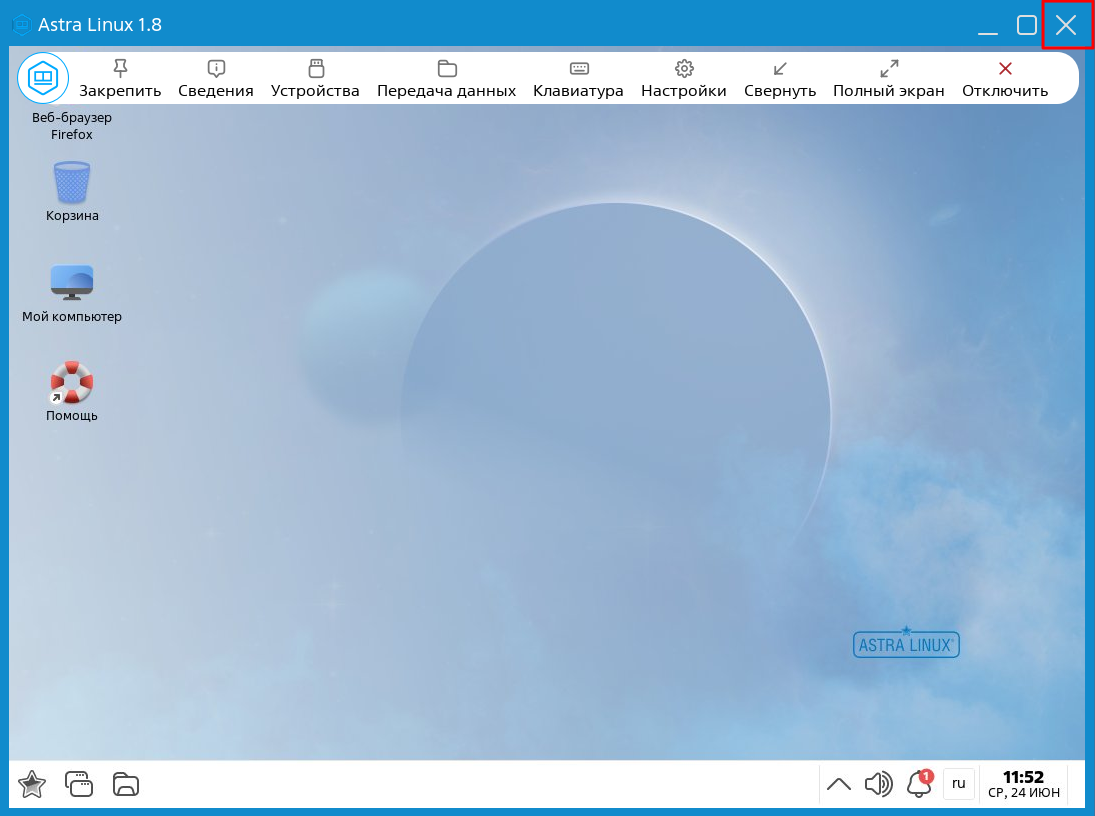This screenshot has width=1095, height=816.
Task: Click the window switcher taskbar icon
Action: click(79, 784)
